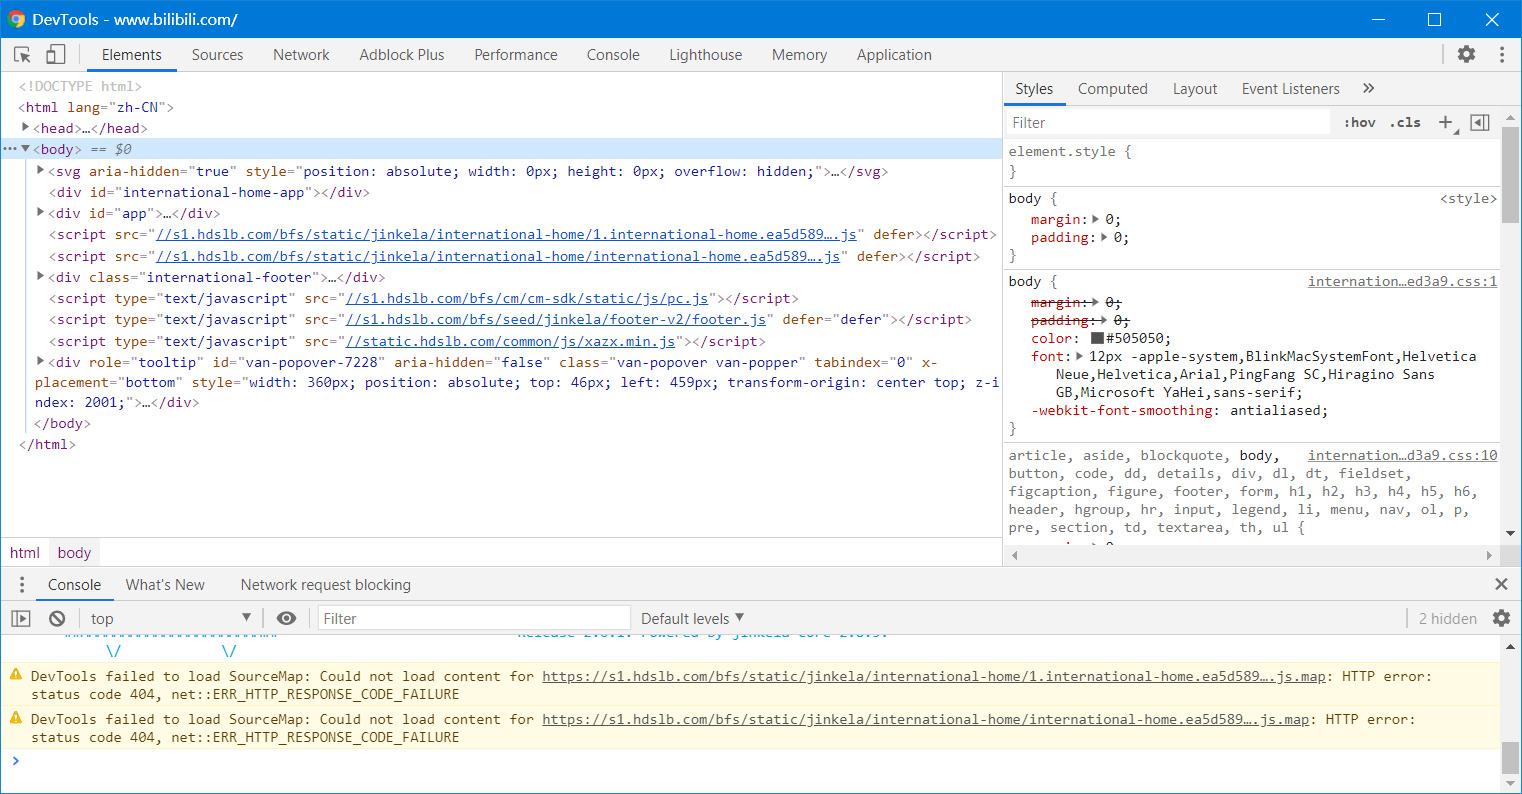
Task: Expand the div id app node
Action: coord(41,212)
